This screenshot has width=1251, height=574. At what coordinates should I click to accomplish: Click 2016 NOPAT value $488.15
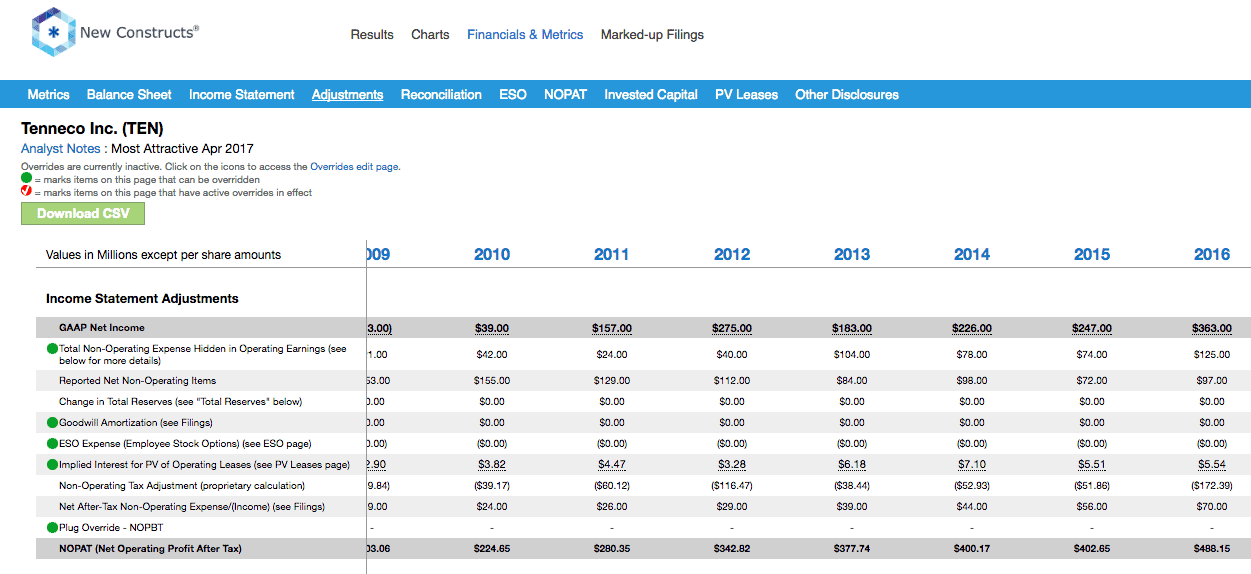click(1212, 549)
